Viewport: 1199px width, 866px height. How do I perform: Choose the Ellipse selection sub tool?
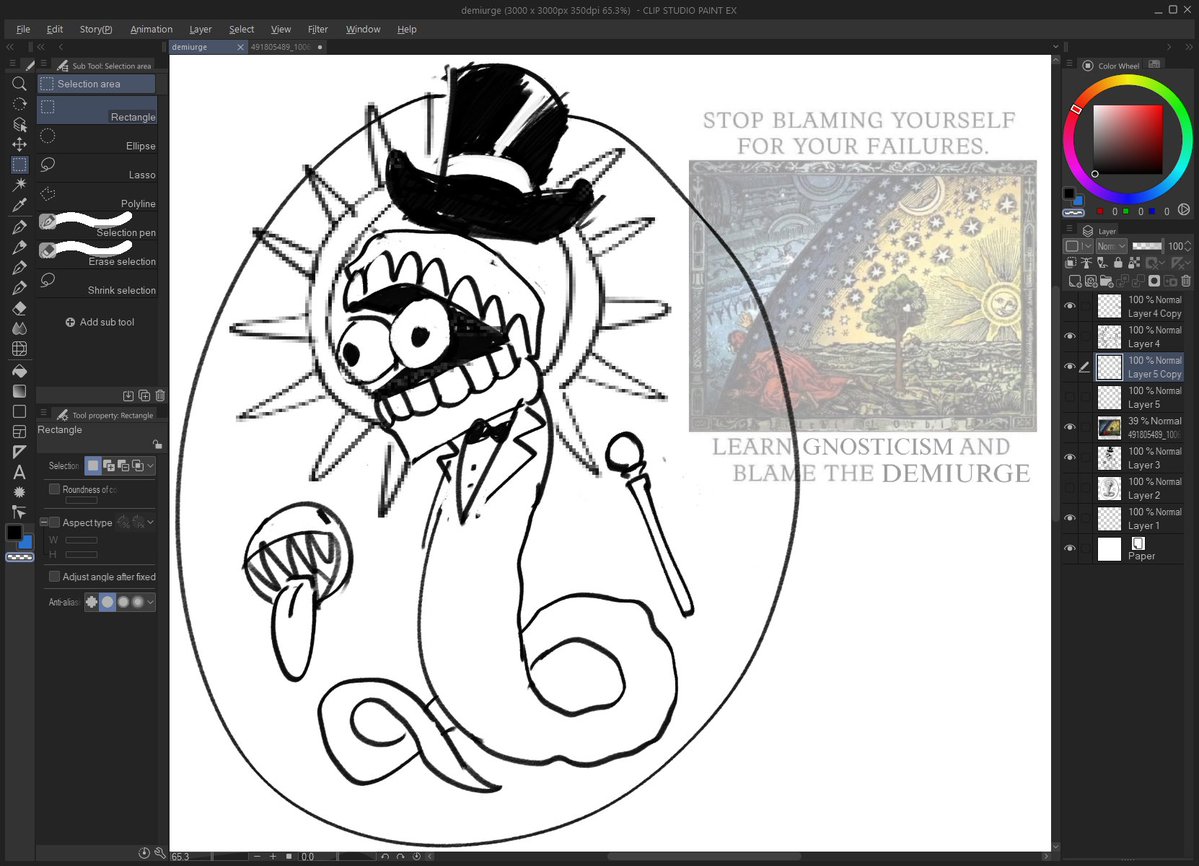pyautogui.click(x=97, y=139)
